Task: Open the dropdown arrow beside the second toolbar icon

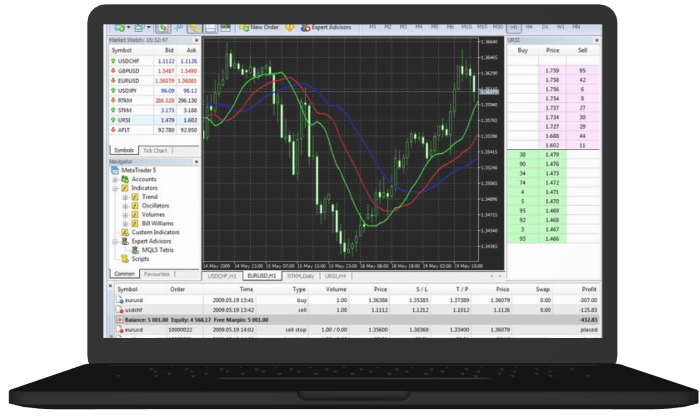Action: pos(149,27)
